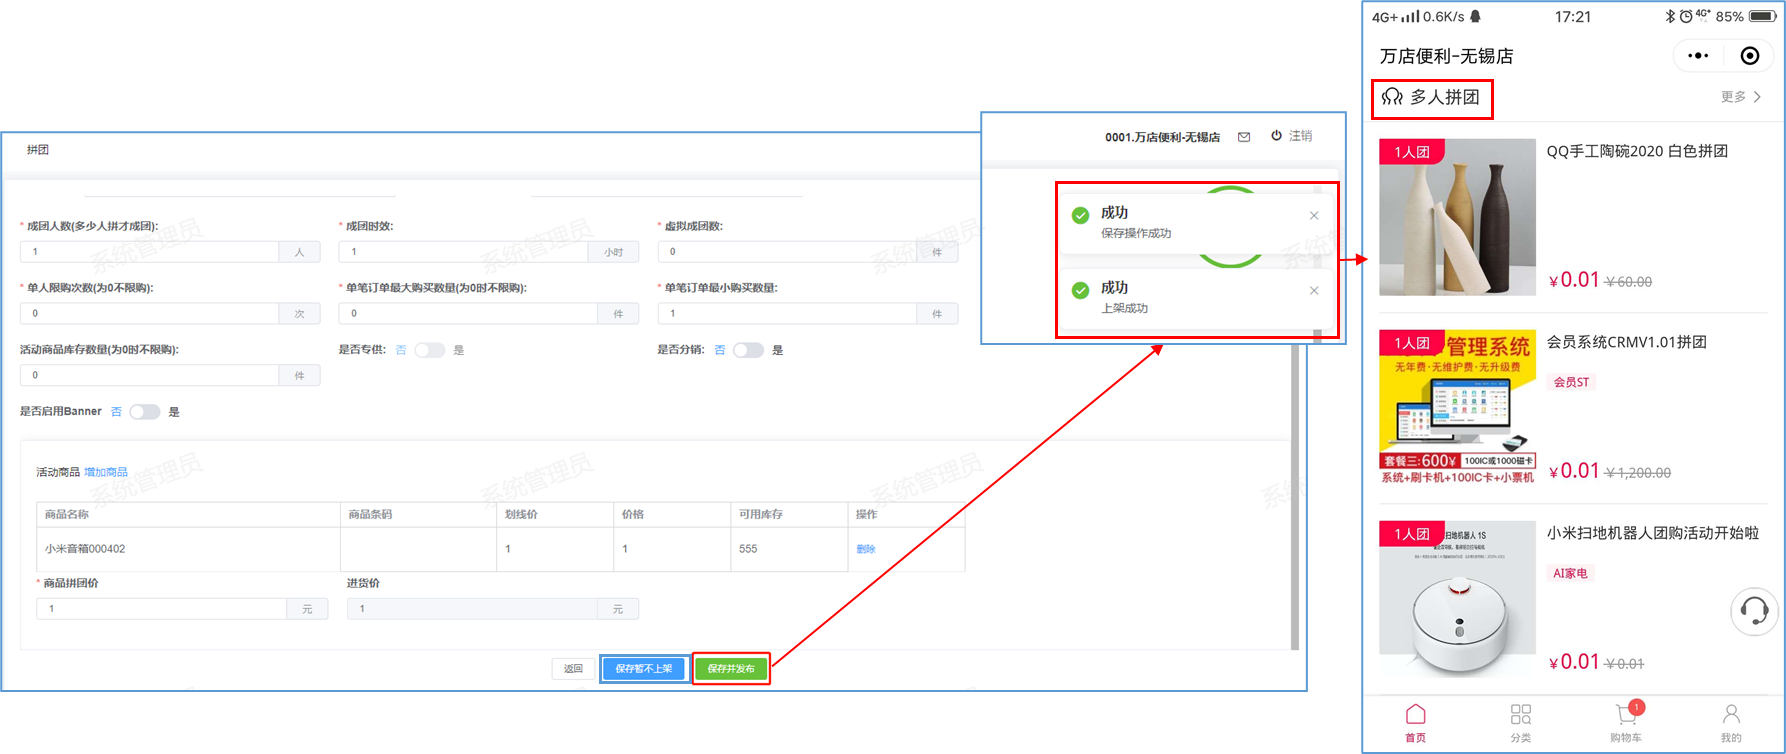
Task: Click the 单人限购次数 input field
Action: click(149, 314)
